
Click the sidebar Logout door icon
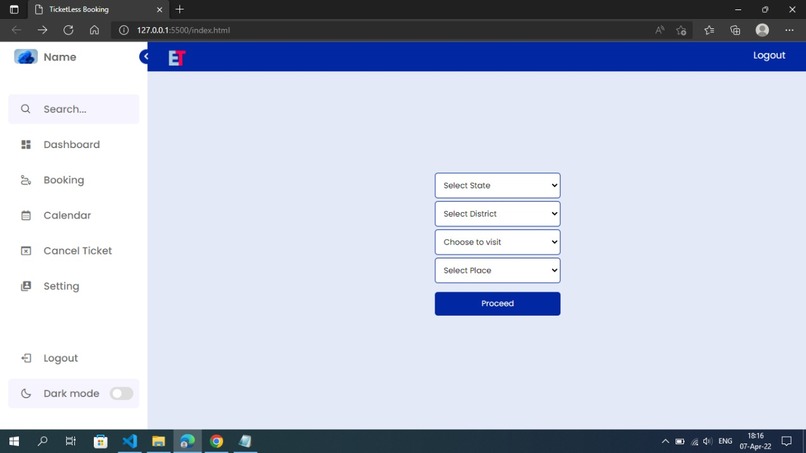click(26, 358)
